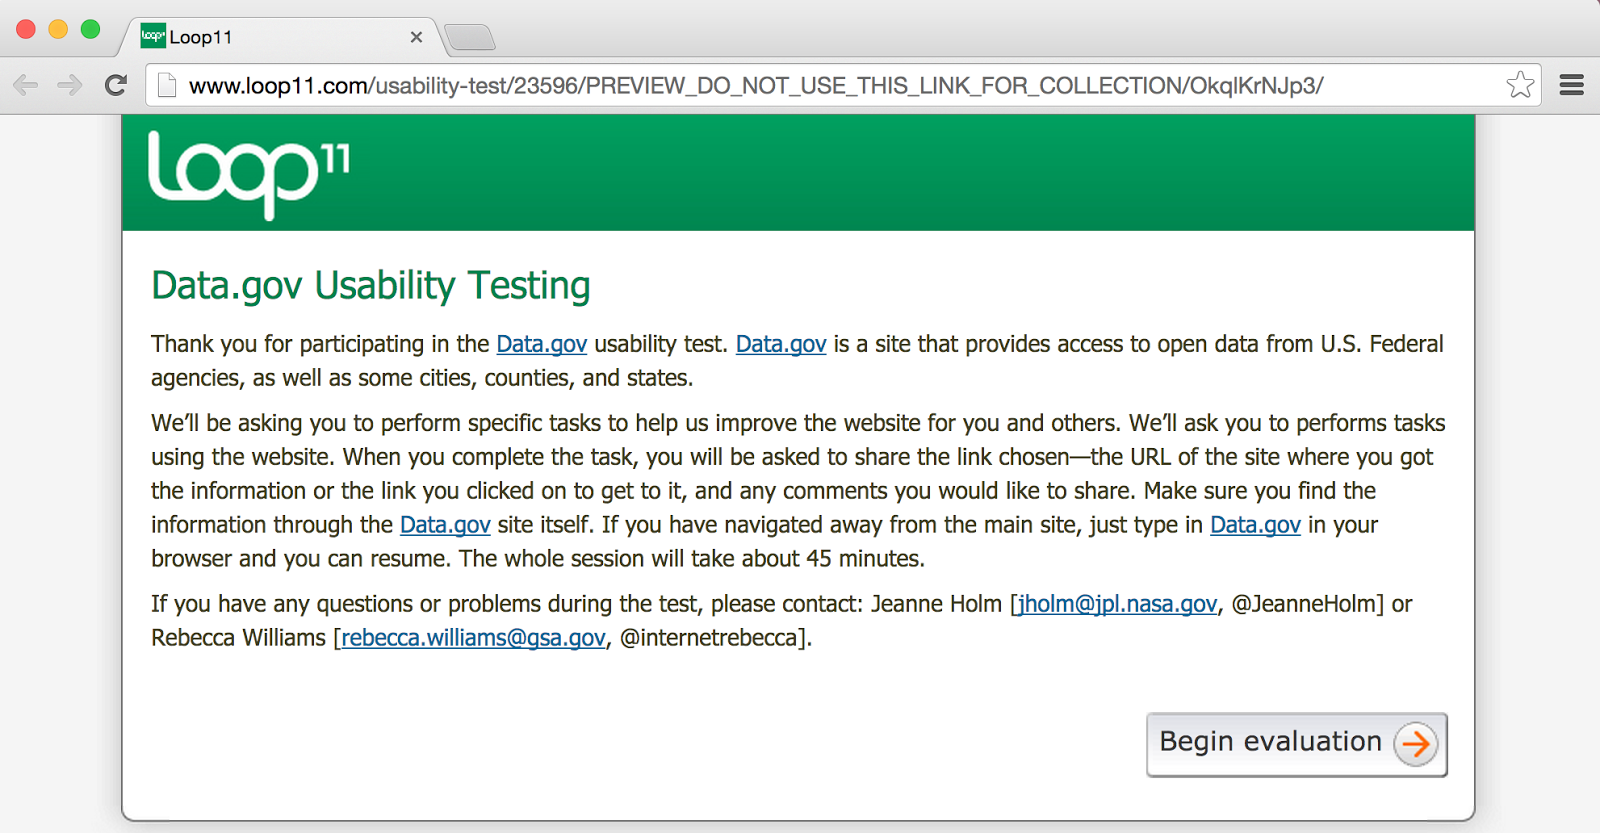Click the URL address bar

pos(800,86)
